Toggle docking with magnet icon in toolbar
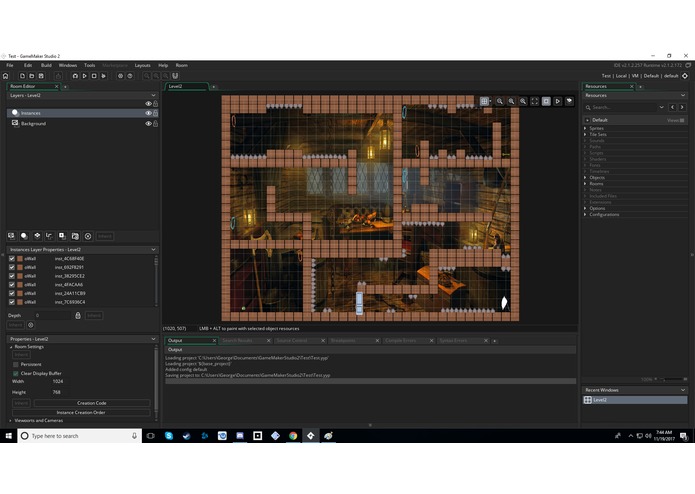The width and height of the screenshot is (695, 494). pyautogui.click(x=175, y=76)
